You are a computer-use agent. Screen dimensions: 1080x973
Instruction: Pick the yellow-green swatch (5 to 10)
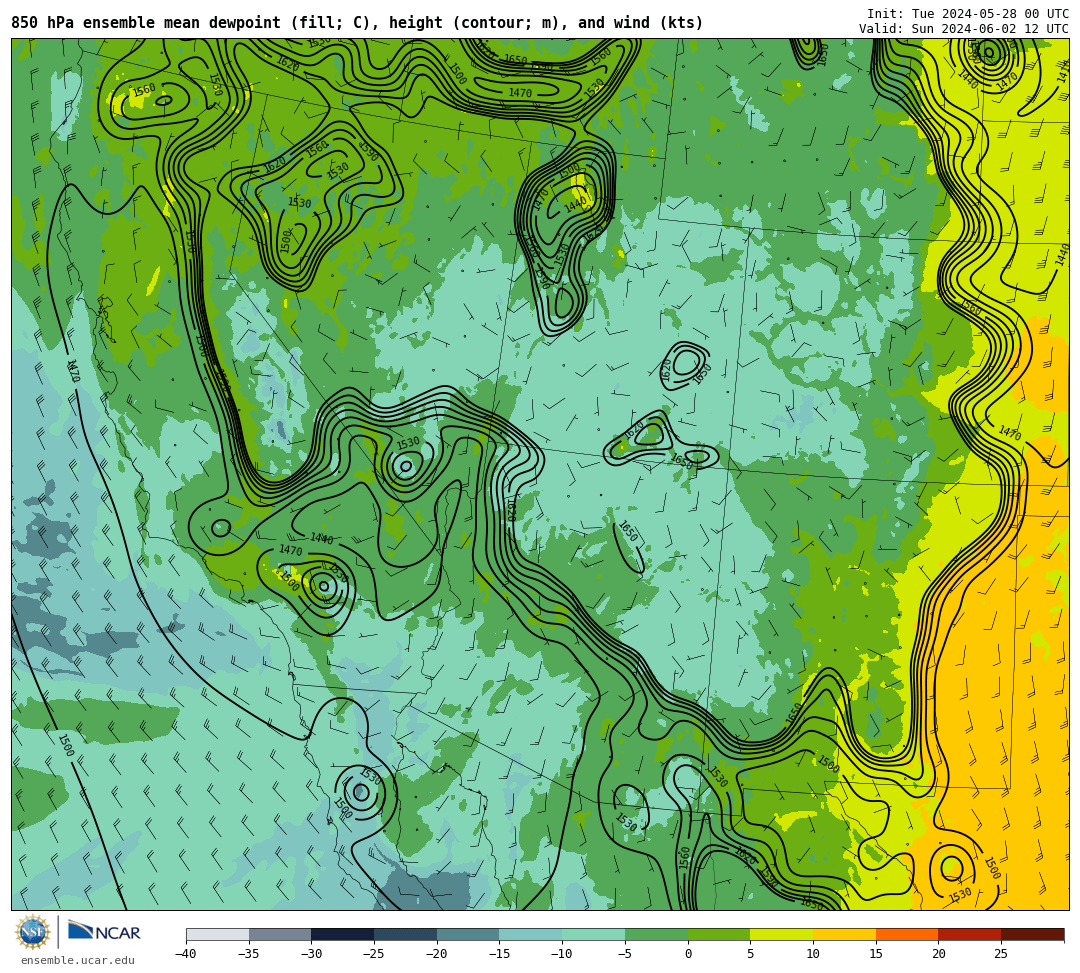(782, 934)
